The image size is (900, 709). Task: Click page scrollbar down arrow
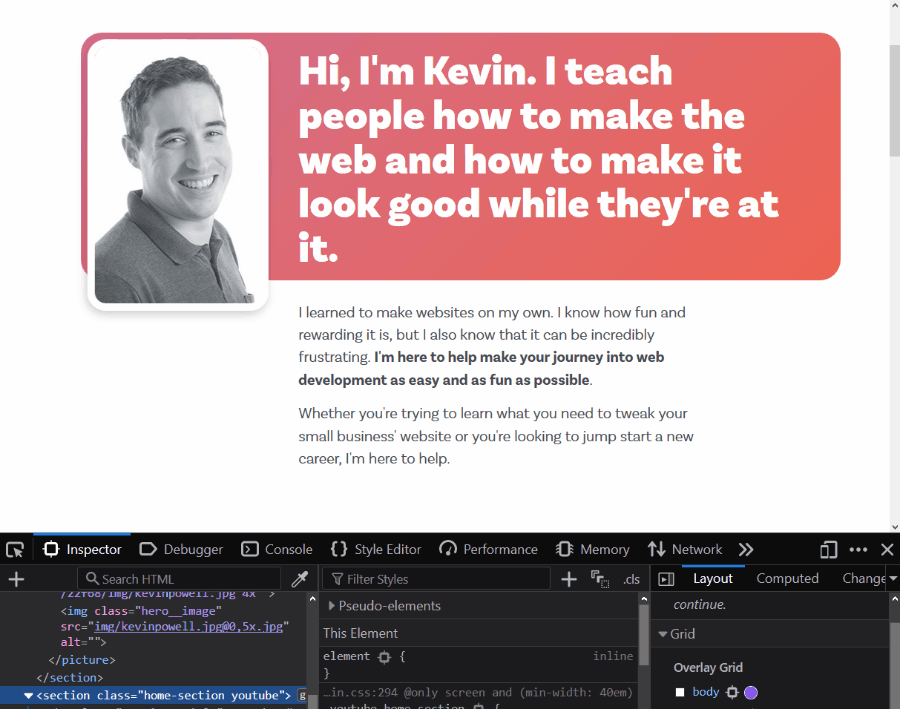pos(895,526)
